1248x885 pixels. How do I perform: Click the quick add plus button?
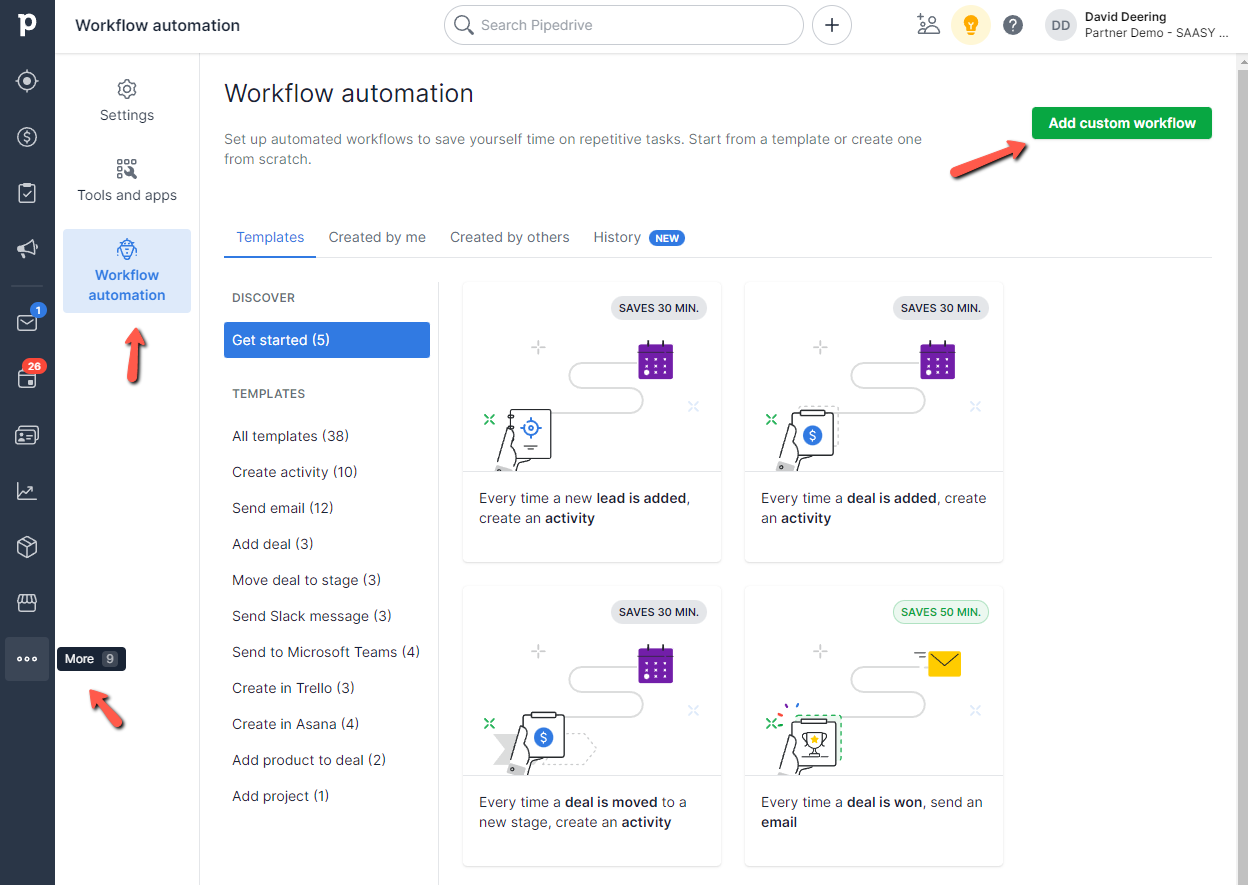pyautogui.click(x=832, y=25)
